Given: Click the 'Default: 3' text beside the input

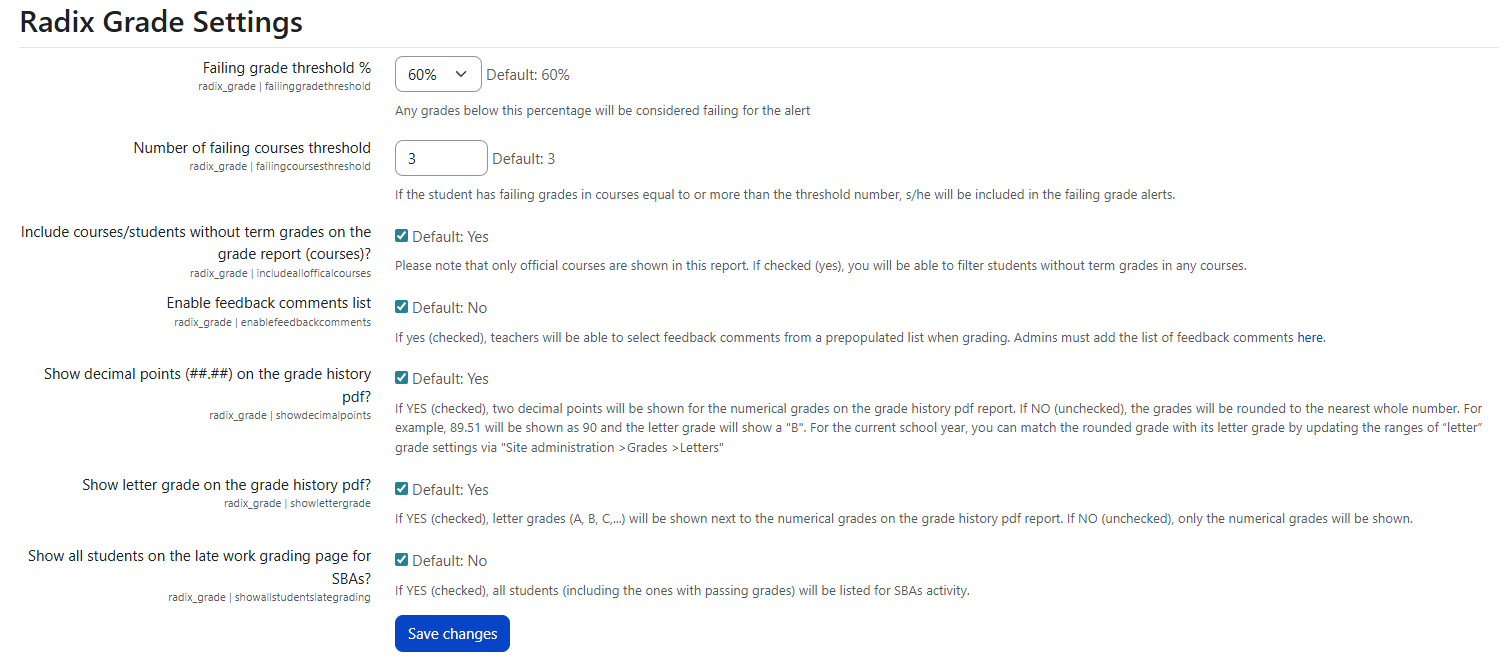Looking at the screenshot, I should (523, 159).
